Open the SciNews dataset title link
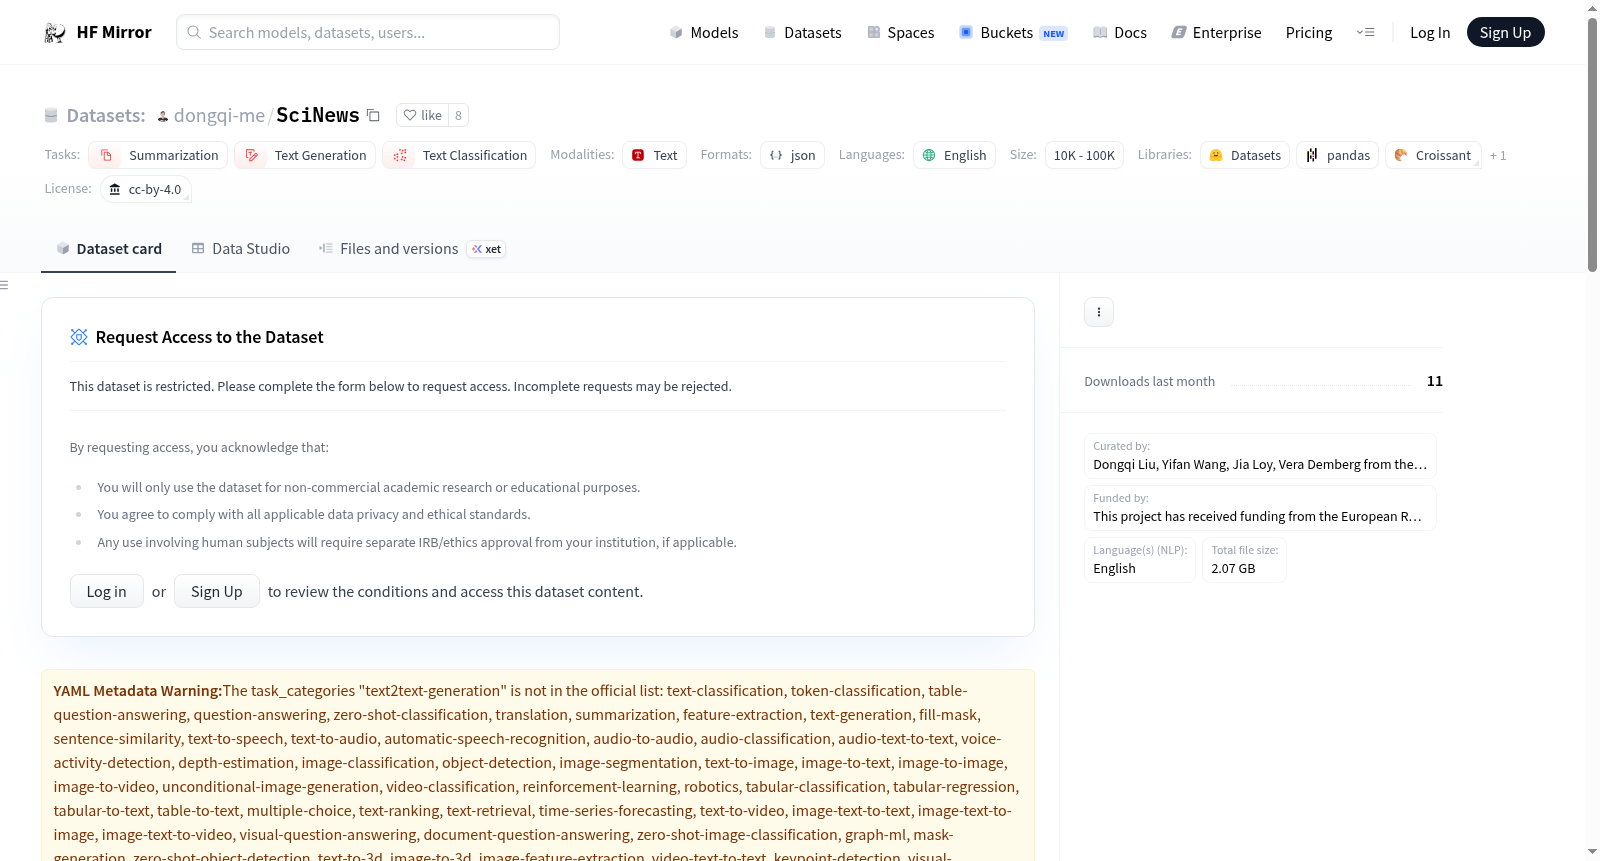This screenshot has width=1600, height=861. coord(317,115)
